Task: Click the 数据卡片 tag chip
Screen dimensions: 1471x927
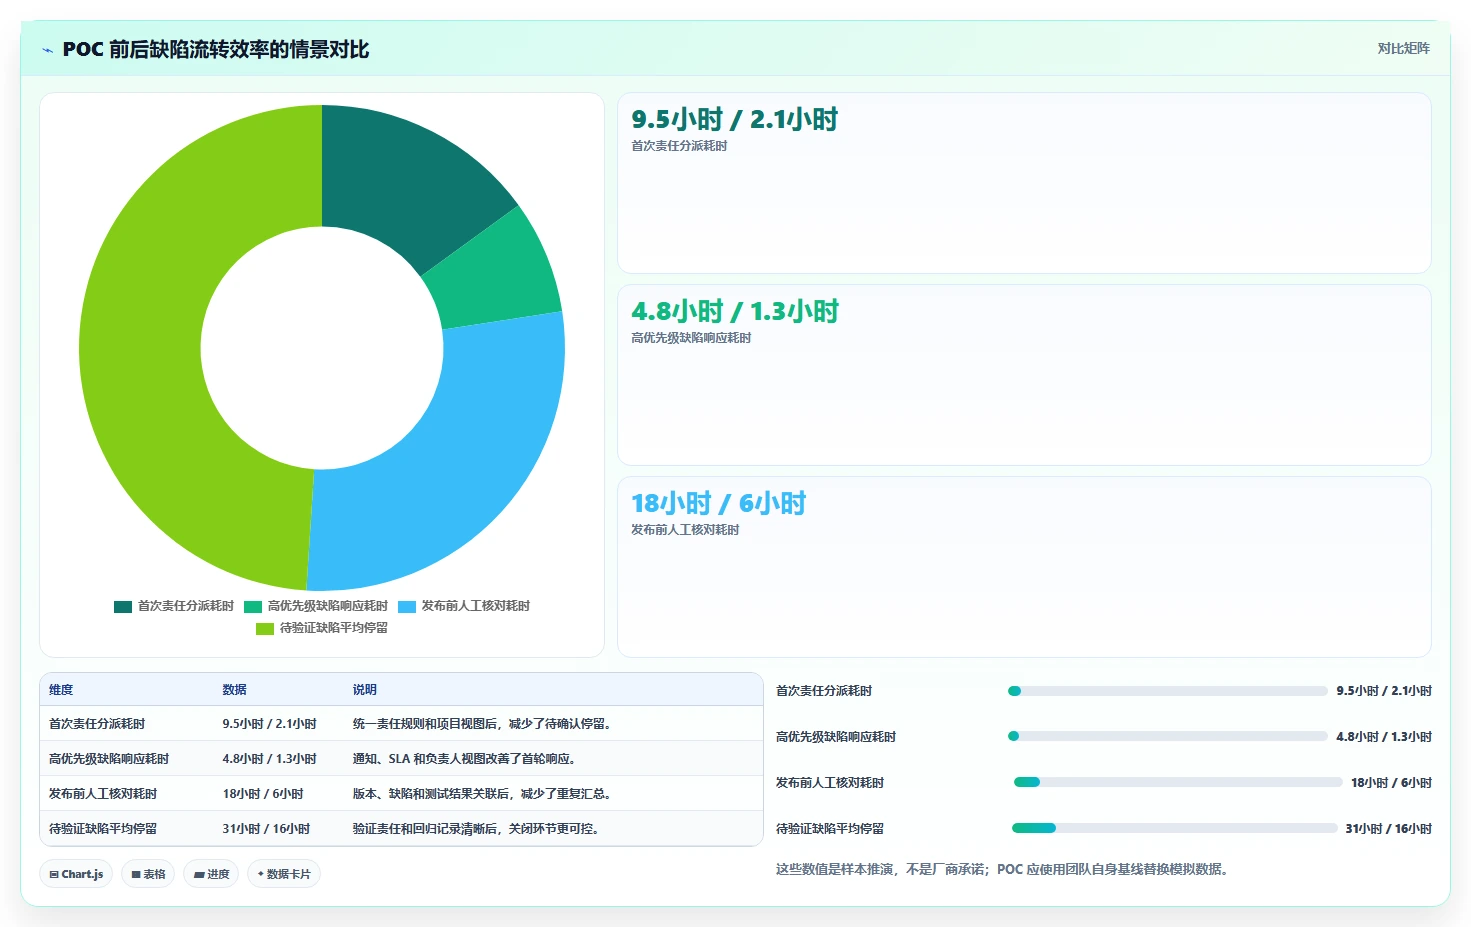Action: pyautogui.click(x=284, y=874)
